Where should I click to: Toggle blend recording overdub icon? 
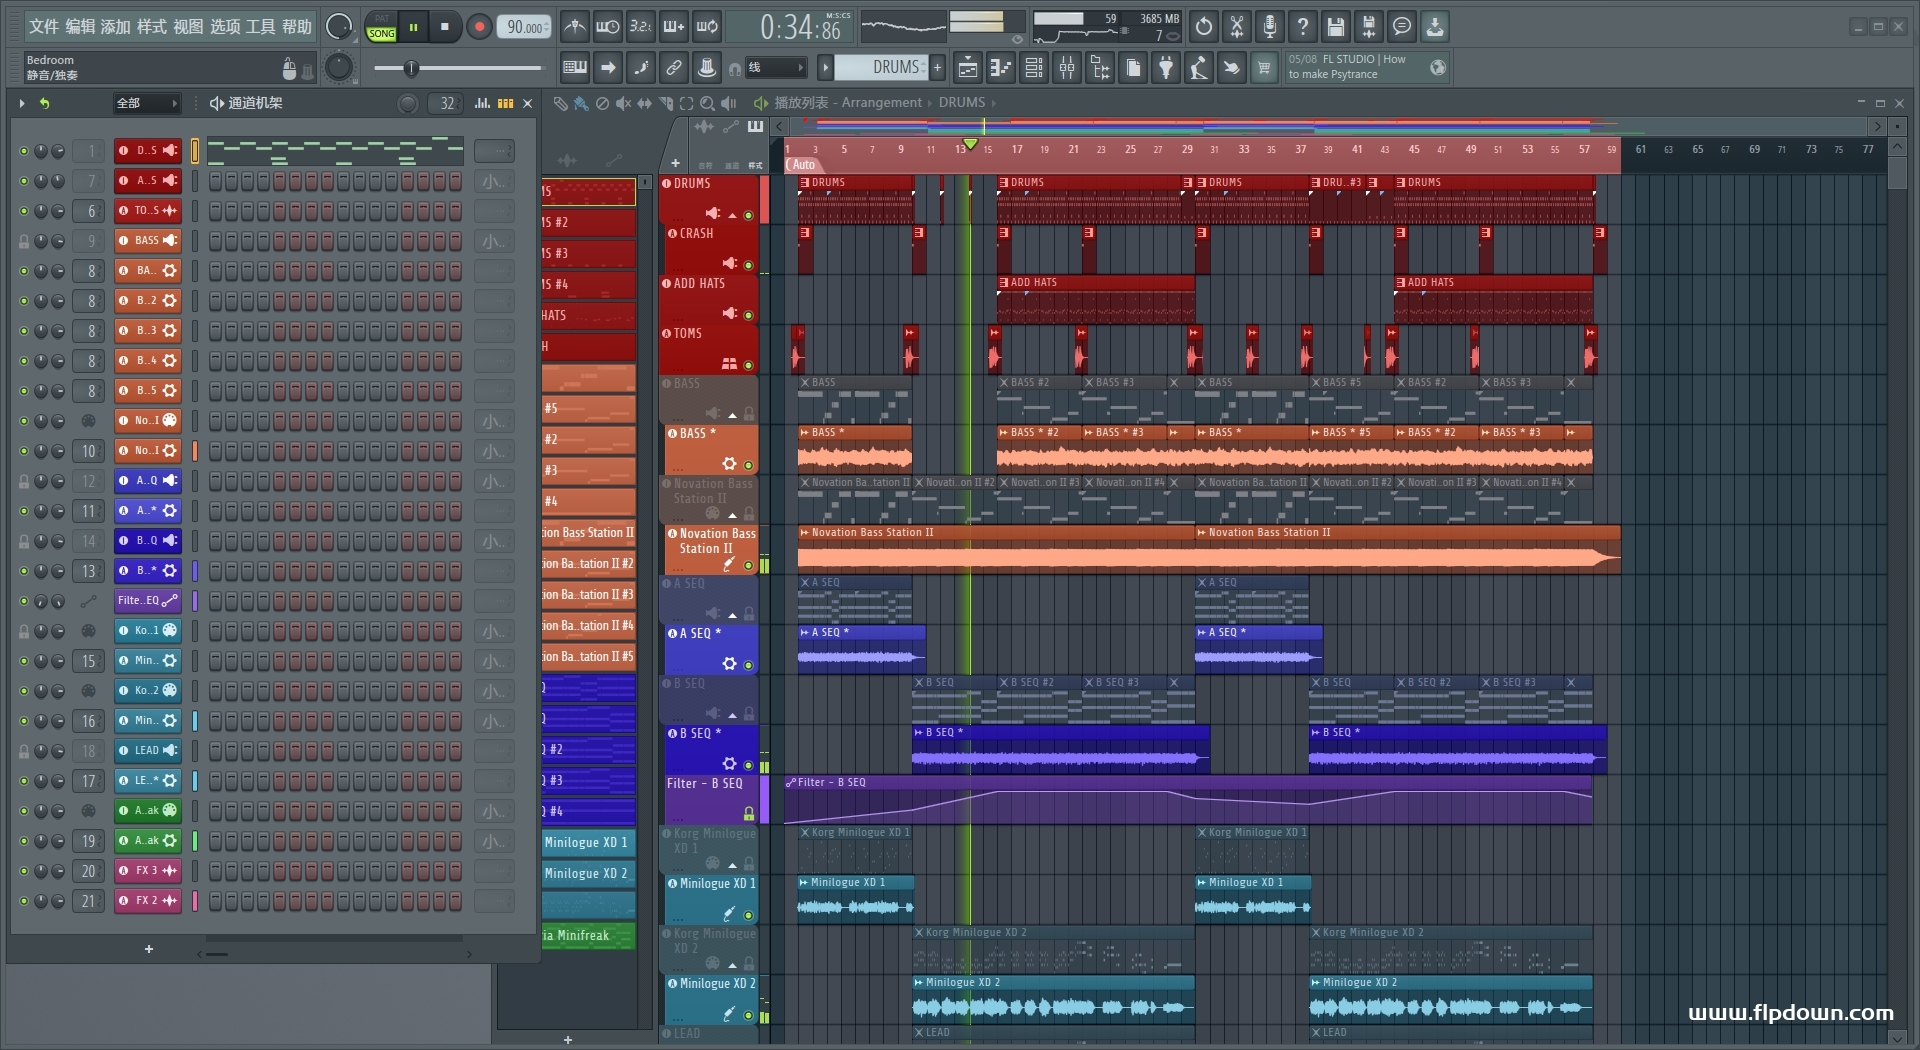point(674,27)
